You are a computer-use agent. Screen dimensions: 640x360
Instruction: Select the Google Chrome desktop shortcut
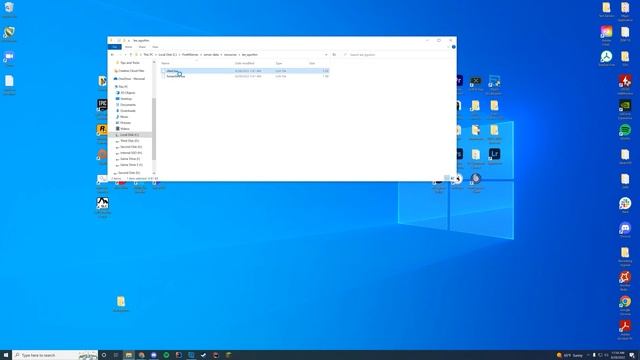625,305
